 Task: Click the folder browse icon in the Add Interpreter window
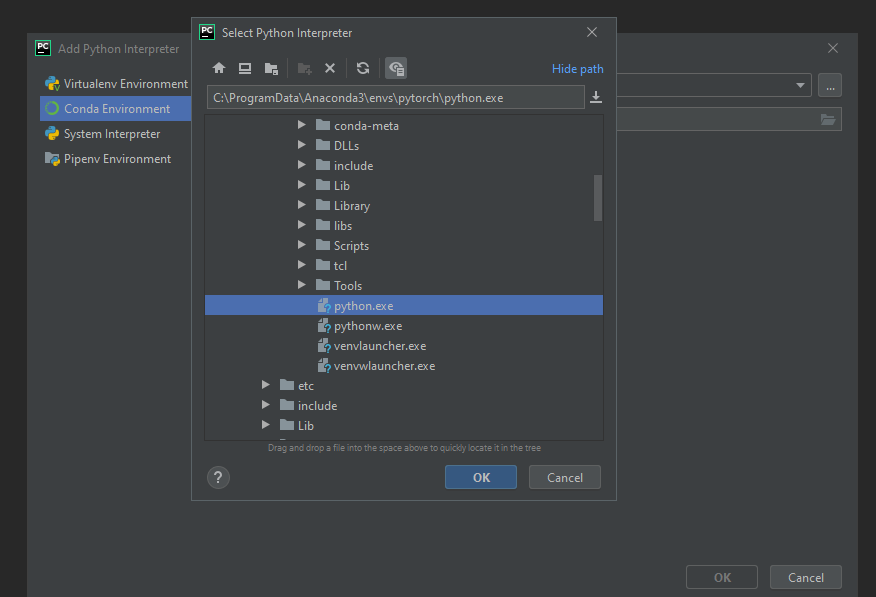click(828, 120)
